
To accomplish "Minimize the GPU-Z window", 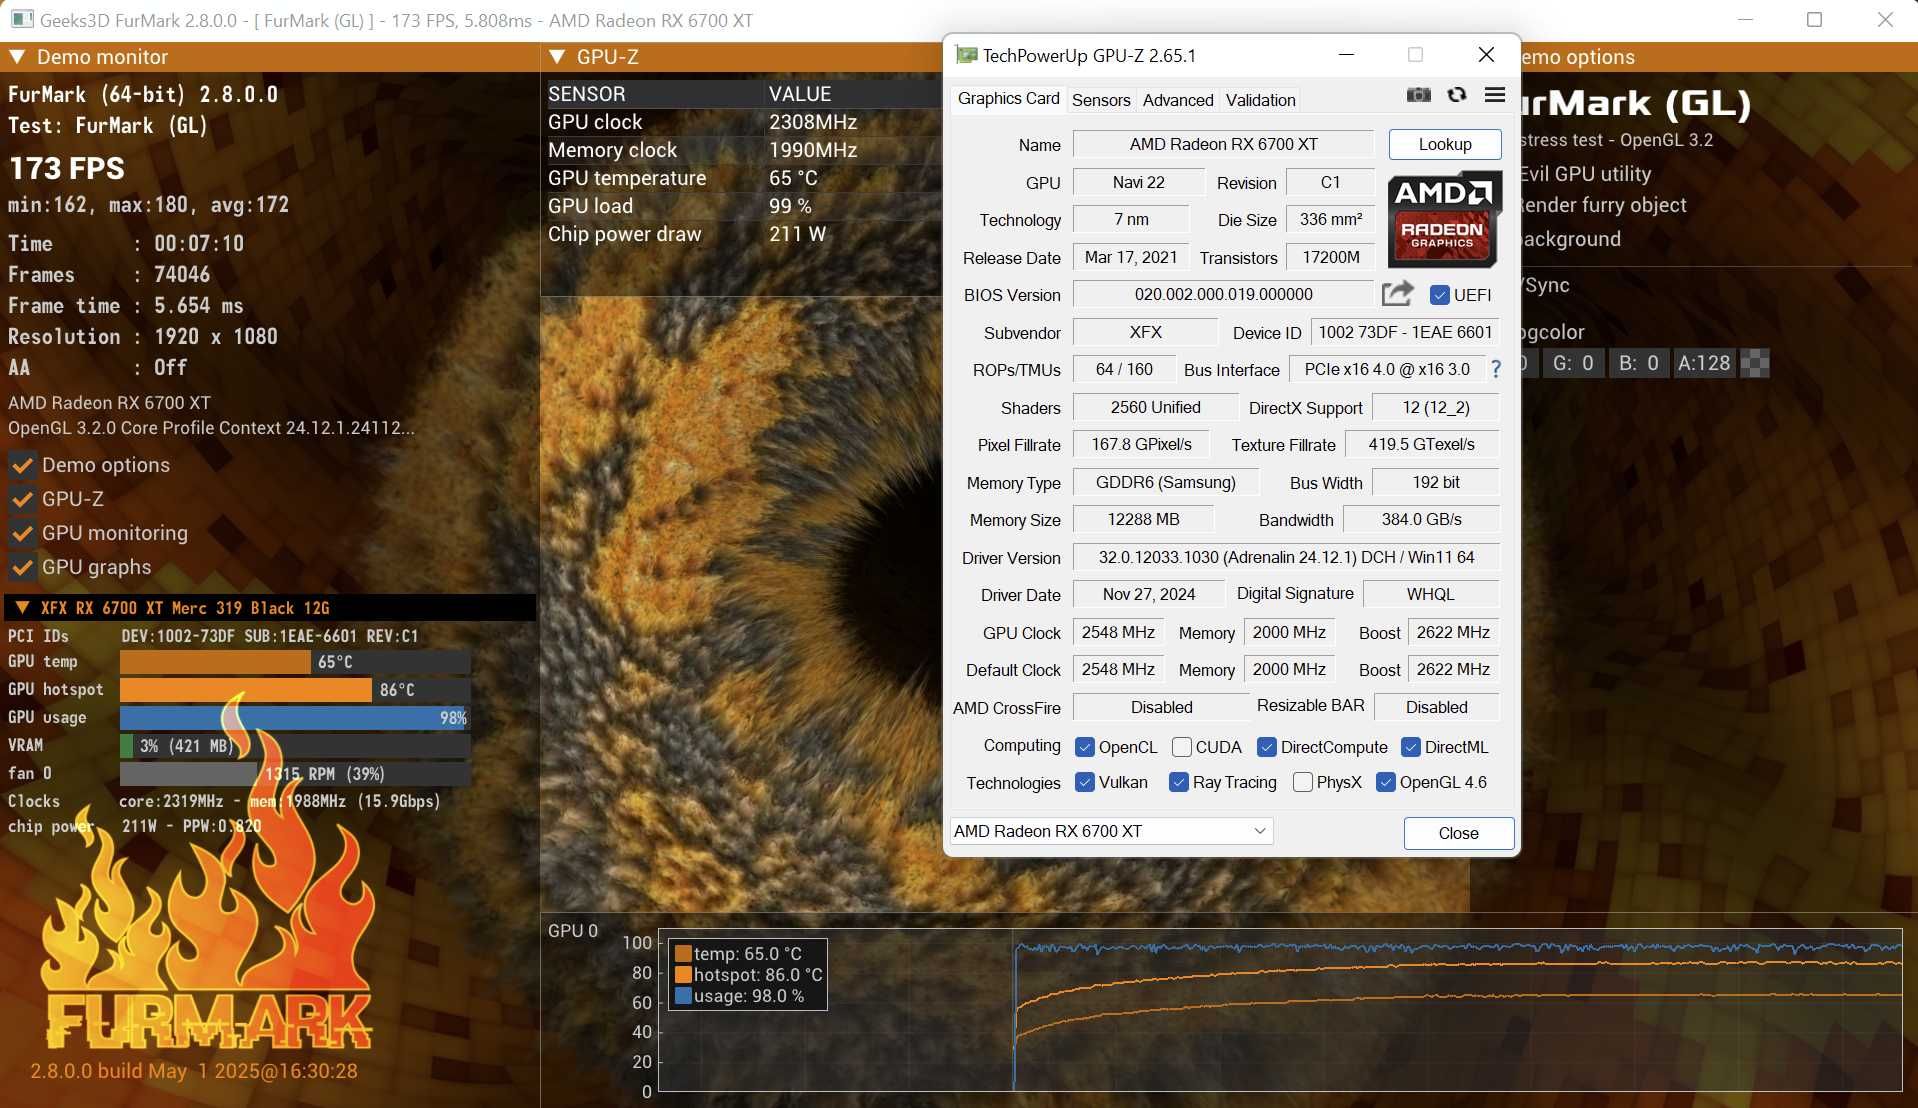I will coord(1346,55).
